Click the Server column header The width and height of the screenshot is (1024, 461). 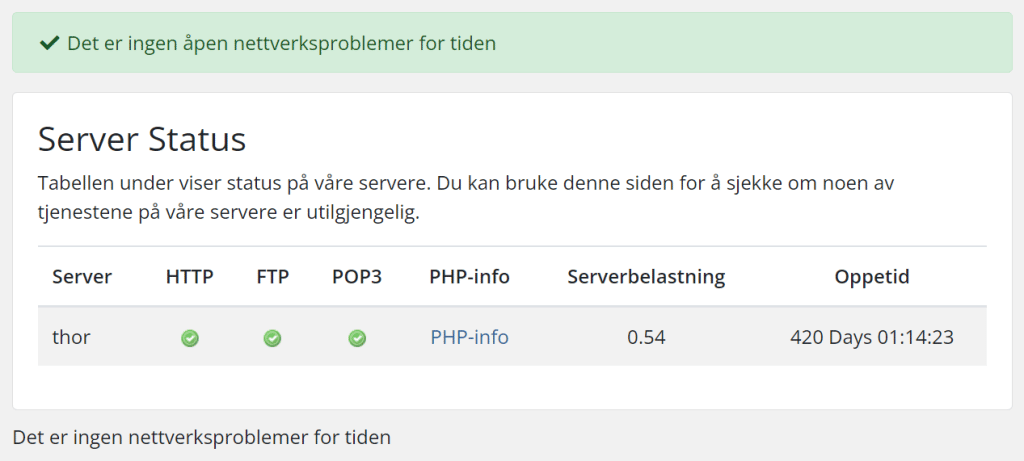[x=82, y=277]
